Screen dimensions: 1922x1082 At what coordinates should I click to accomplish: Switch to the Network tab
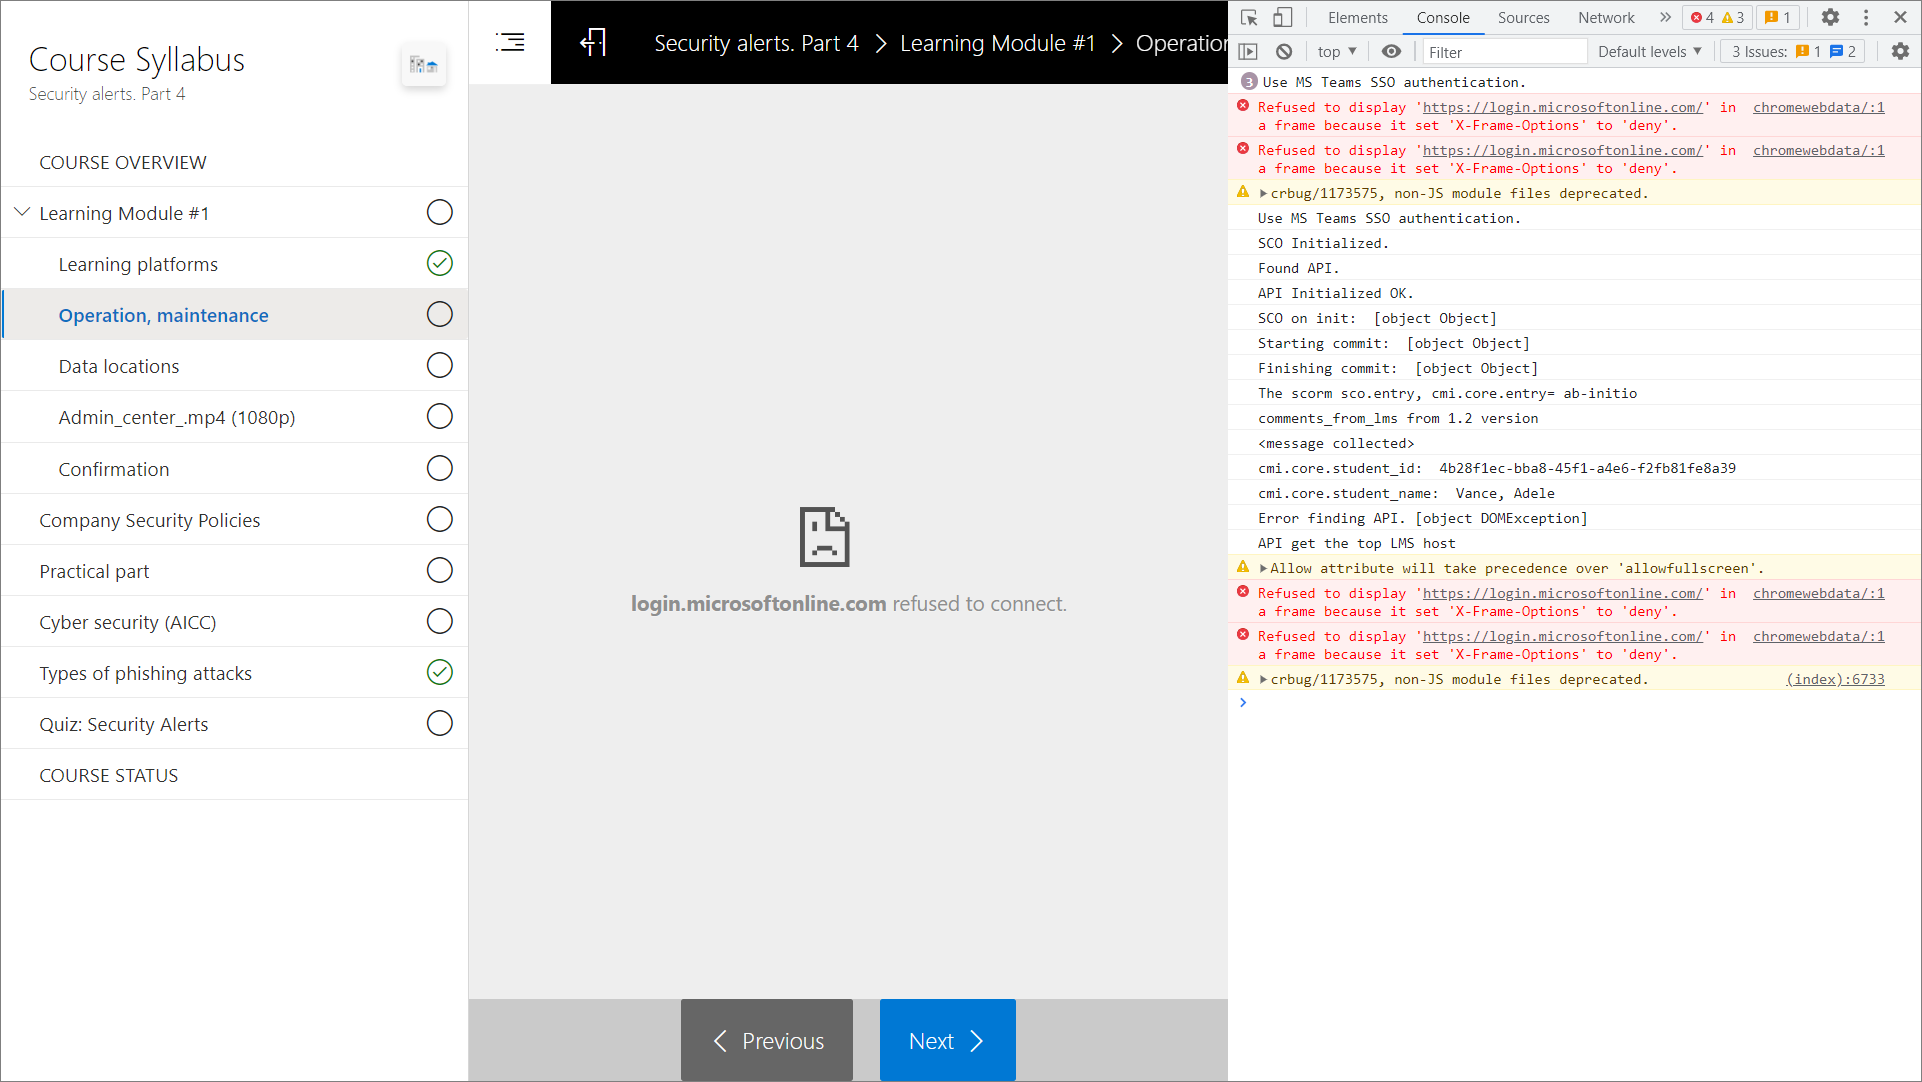click(x=1605, y=17)
